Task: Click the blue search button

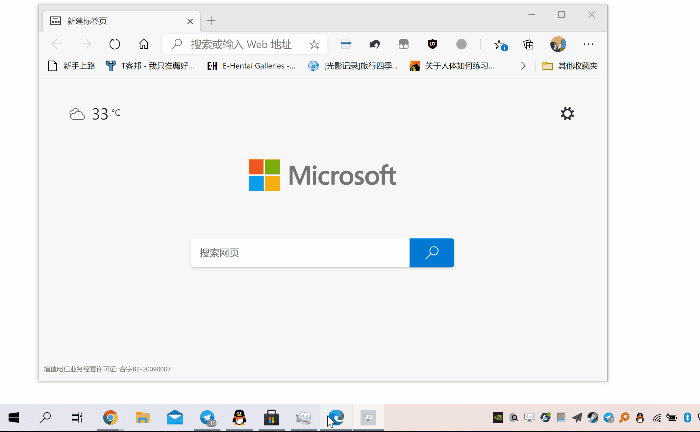Action: [x=432, y=253]
